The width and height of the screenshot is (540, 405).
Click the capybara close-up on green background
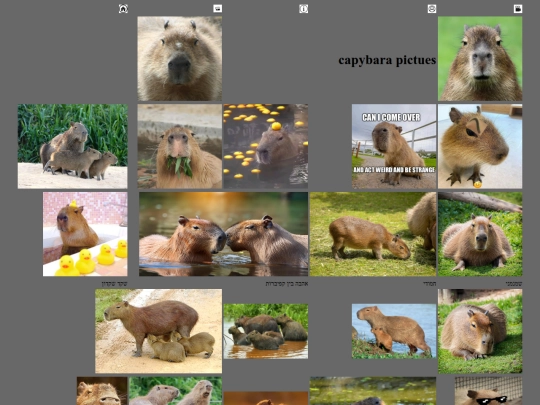coord(480,59)
